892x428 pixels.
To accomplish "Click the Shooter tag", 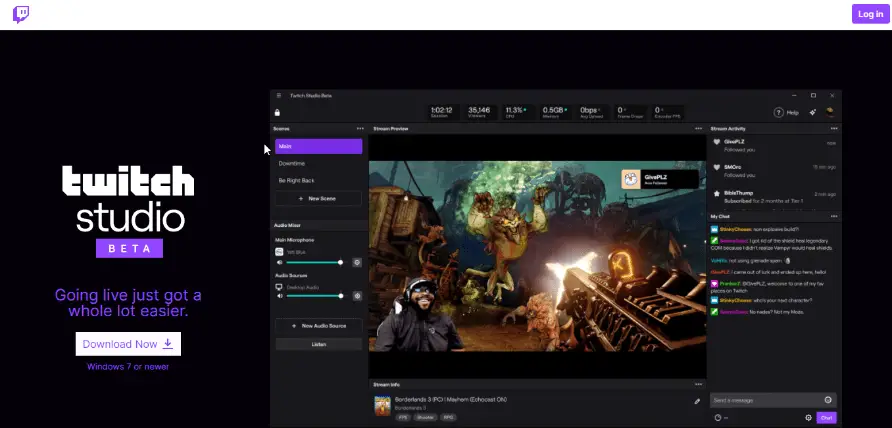I will (x=426, y=417).
